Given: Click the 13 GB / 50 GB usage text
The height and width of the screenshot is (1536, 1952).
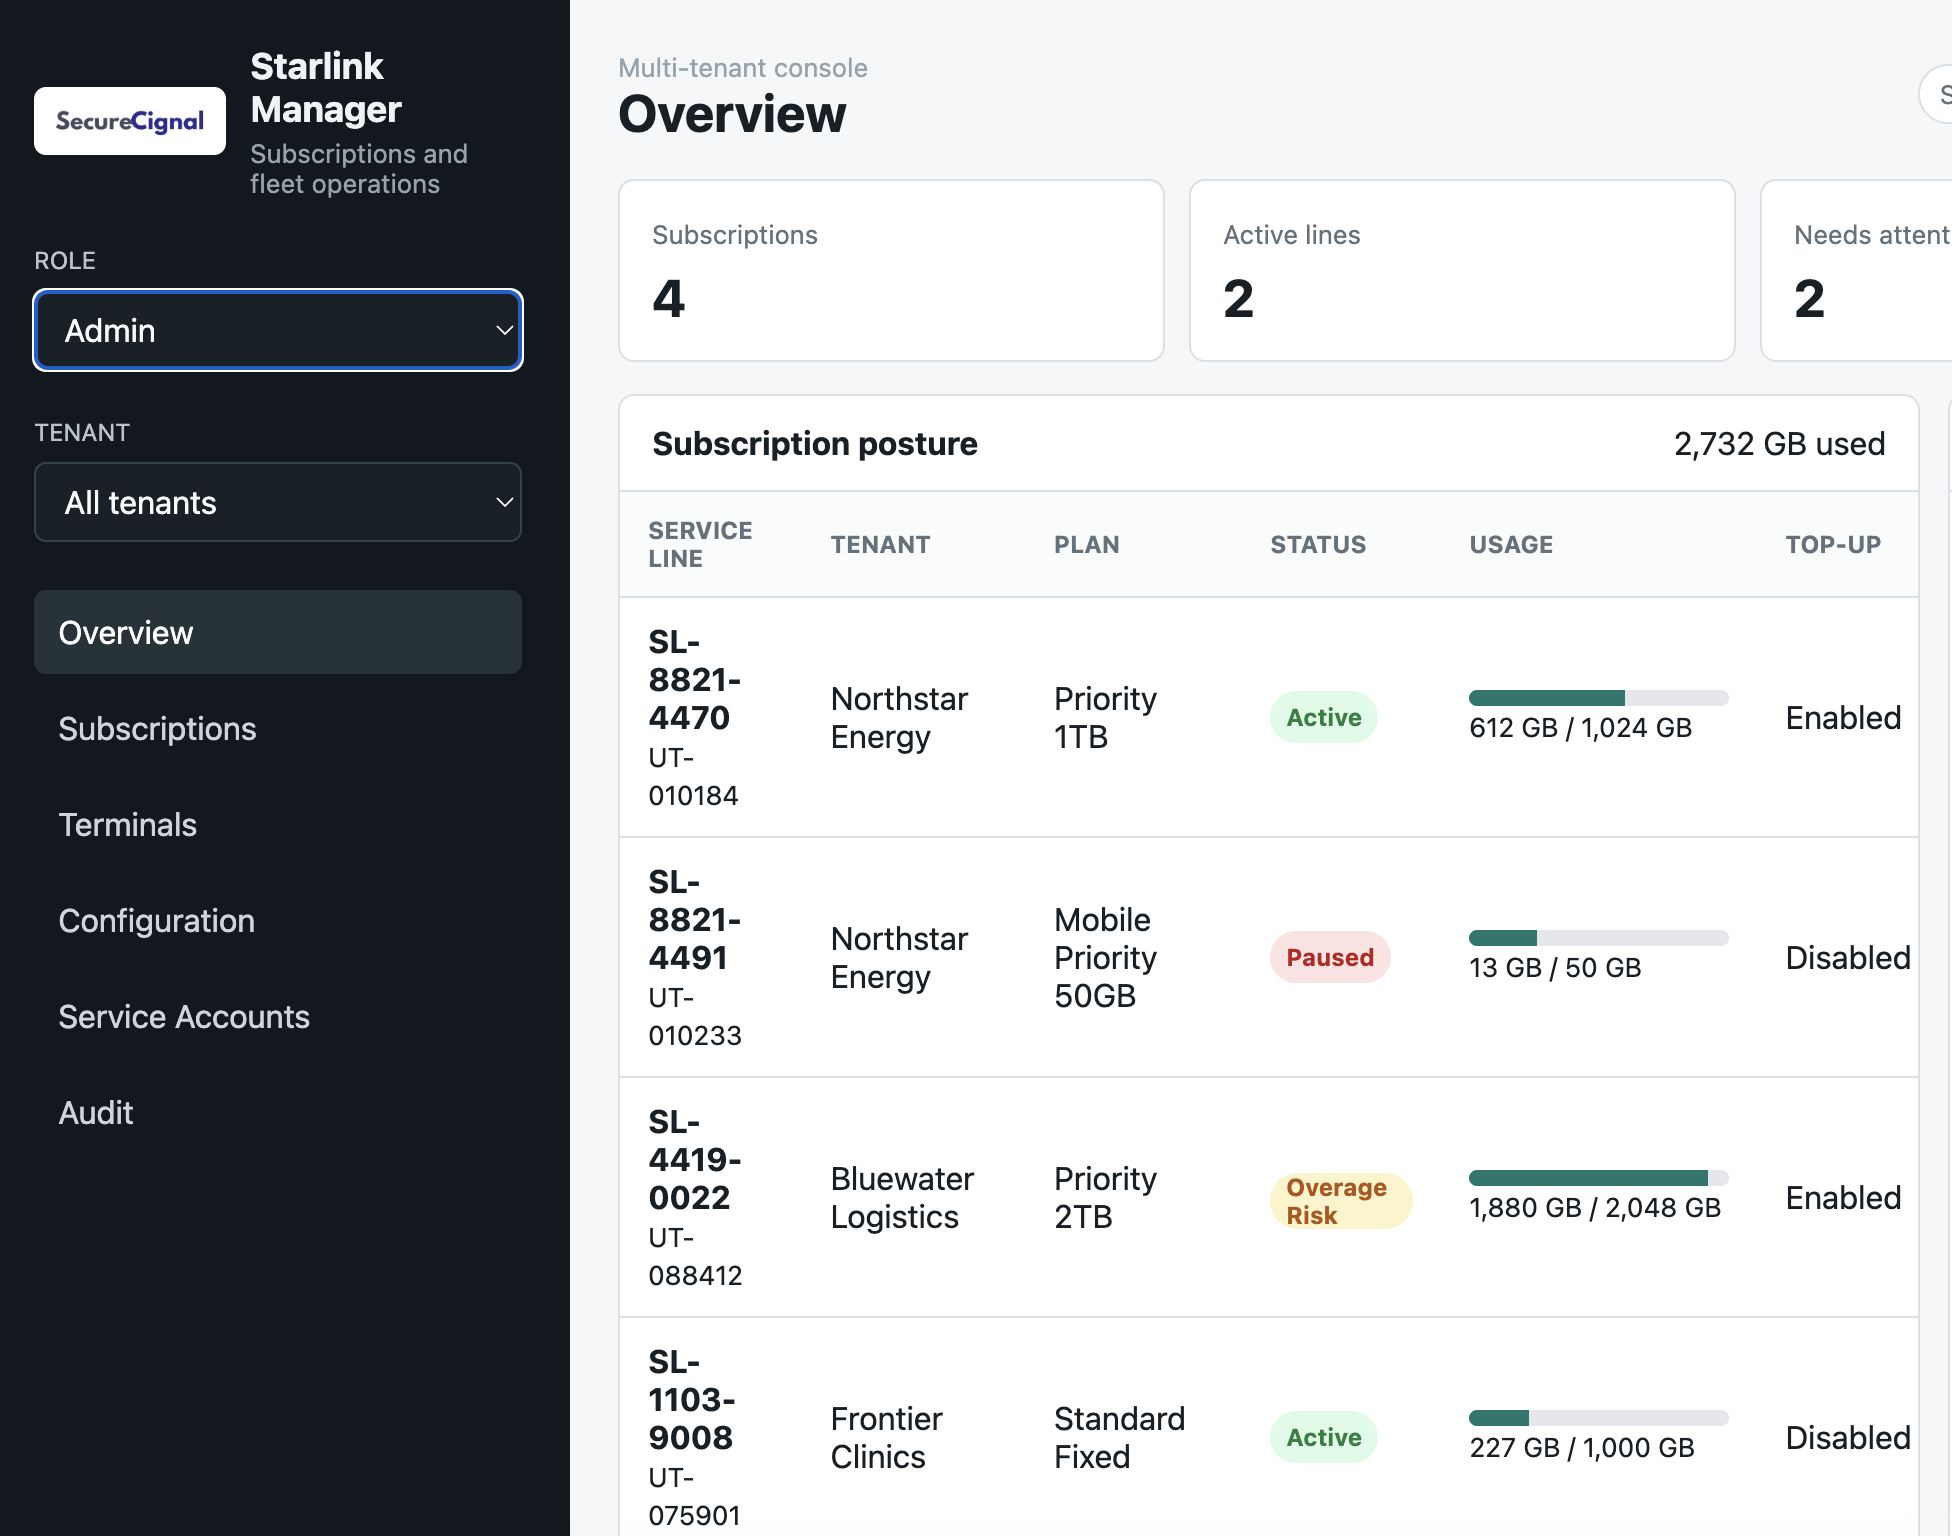Looking at the screenshot, I should [1555, 968].
